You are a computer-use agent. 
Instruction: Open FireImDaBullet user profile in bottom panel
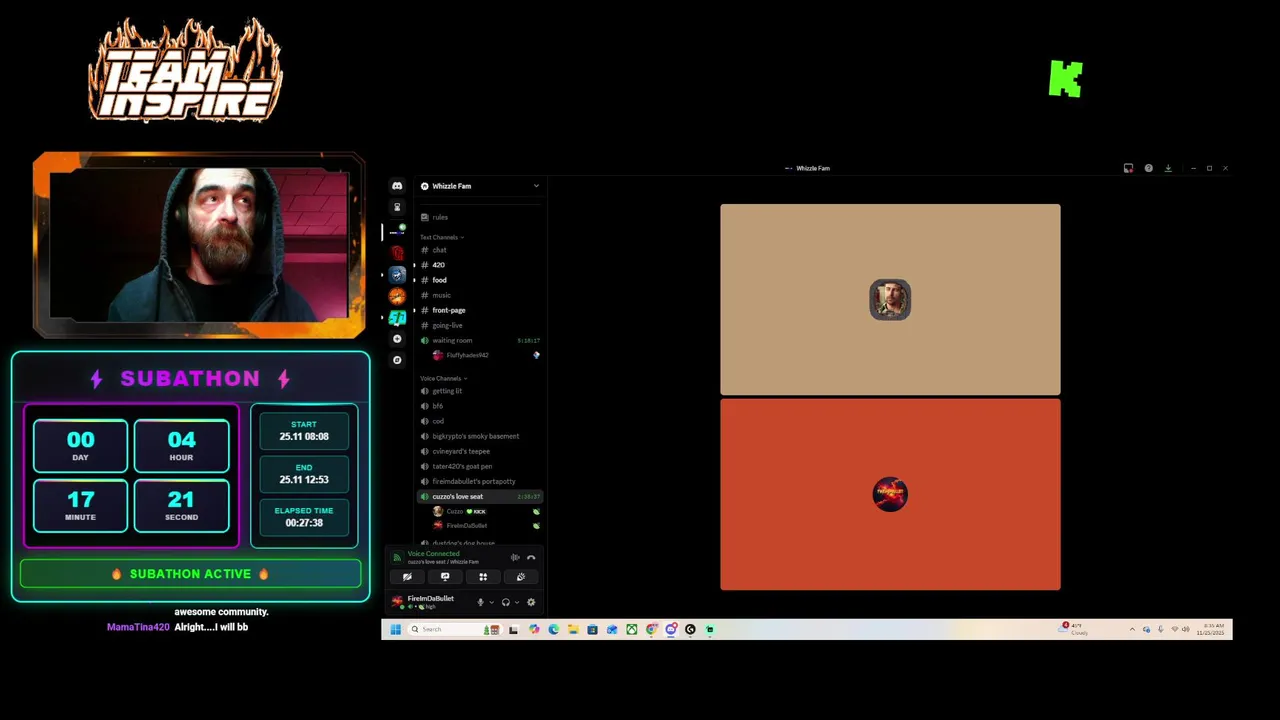(x=424, y=602)
